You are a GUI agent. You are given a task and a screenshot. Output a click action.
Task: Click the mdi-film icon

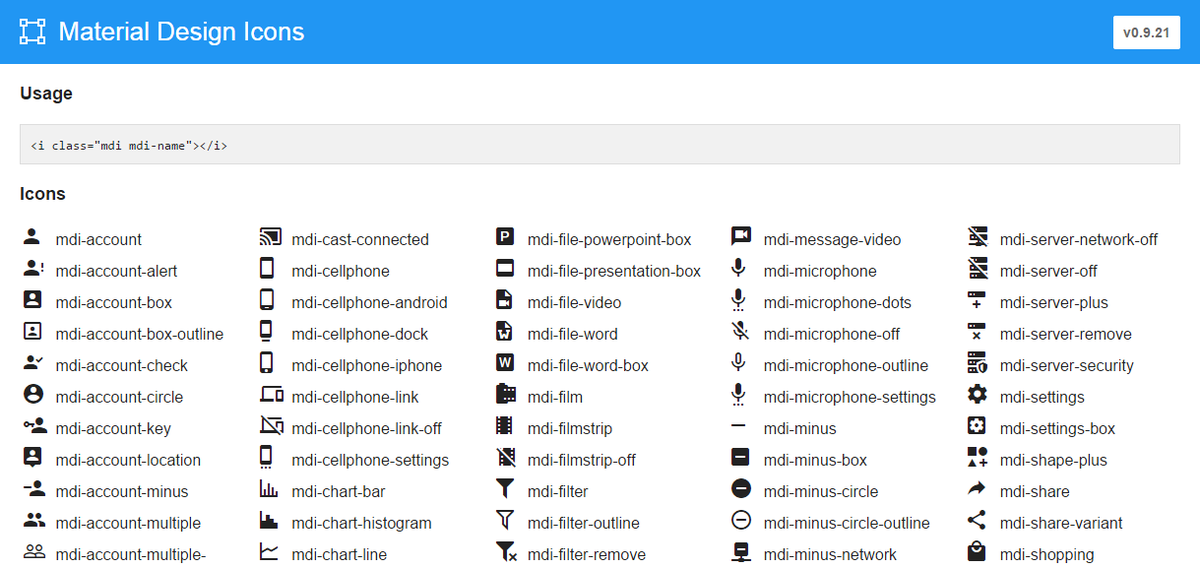pos(505,395)
